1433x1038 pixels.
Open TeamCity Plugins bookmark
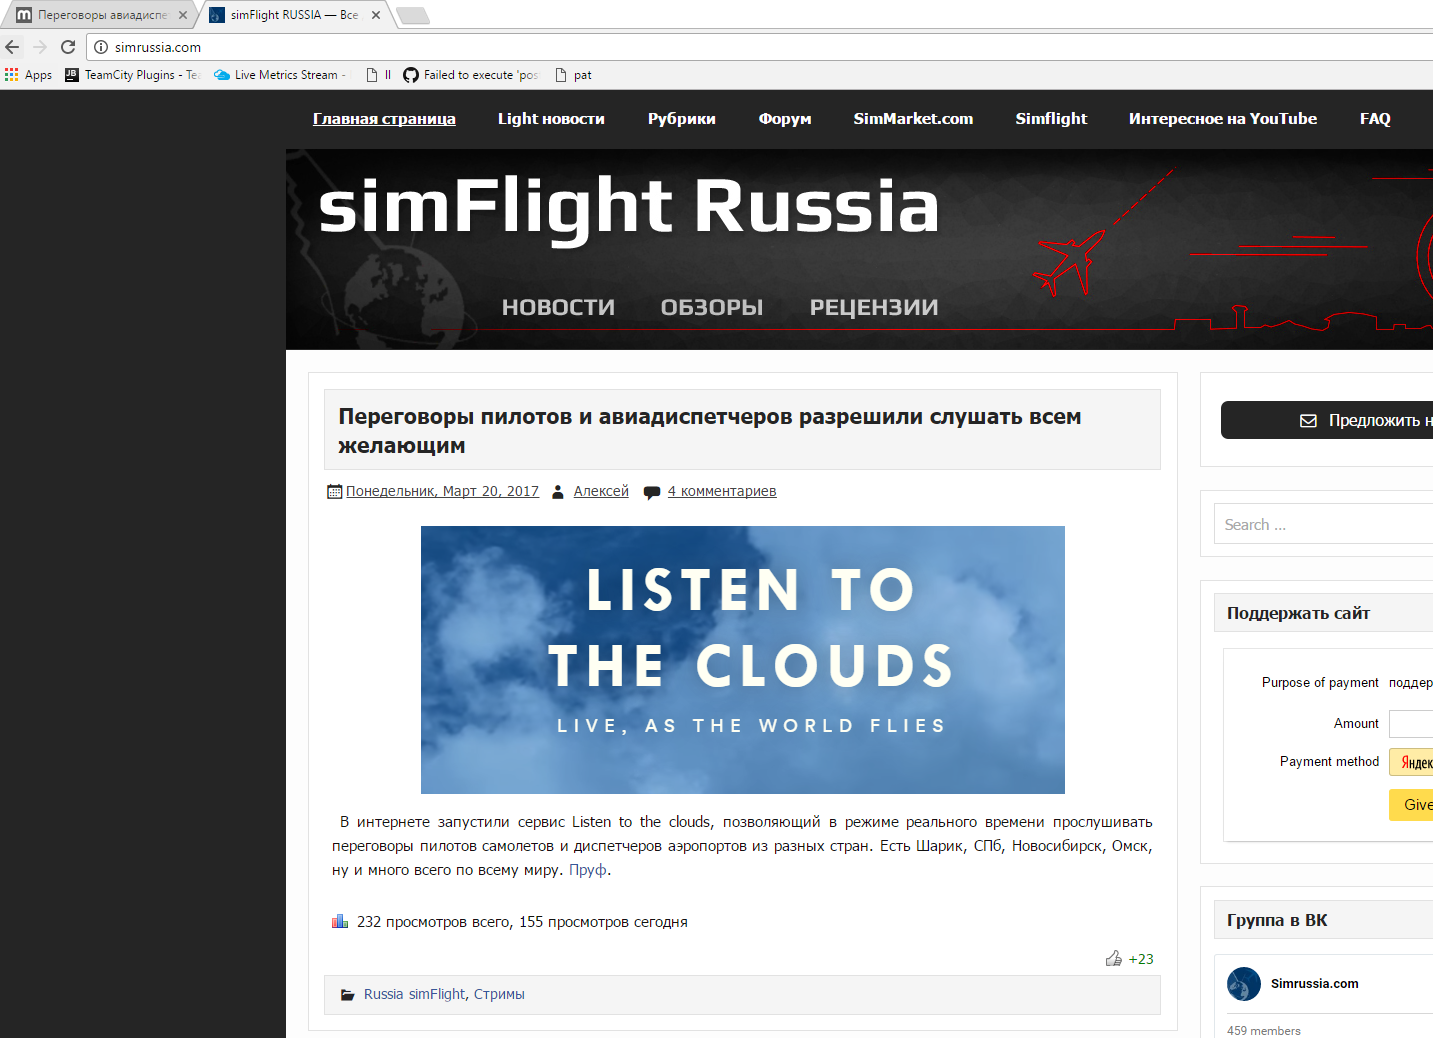pos(132,75)
